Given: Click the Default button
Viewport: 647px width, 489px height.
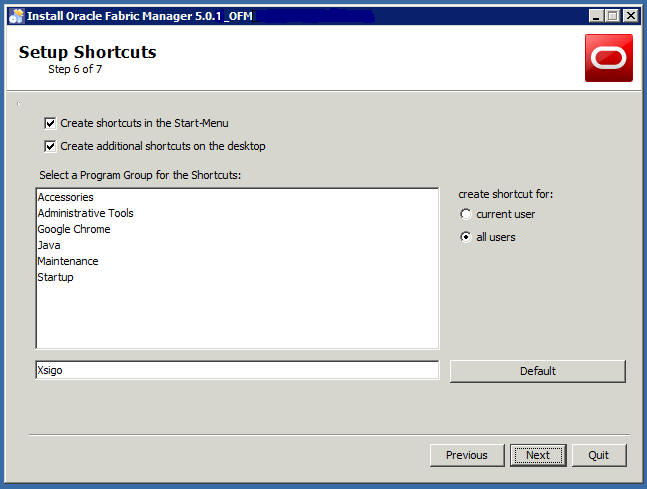Looking at the screenshot, I should (538, 371).
